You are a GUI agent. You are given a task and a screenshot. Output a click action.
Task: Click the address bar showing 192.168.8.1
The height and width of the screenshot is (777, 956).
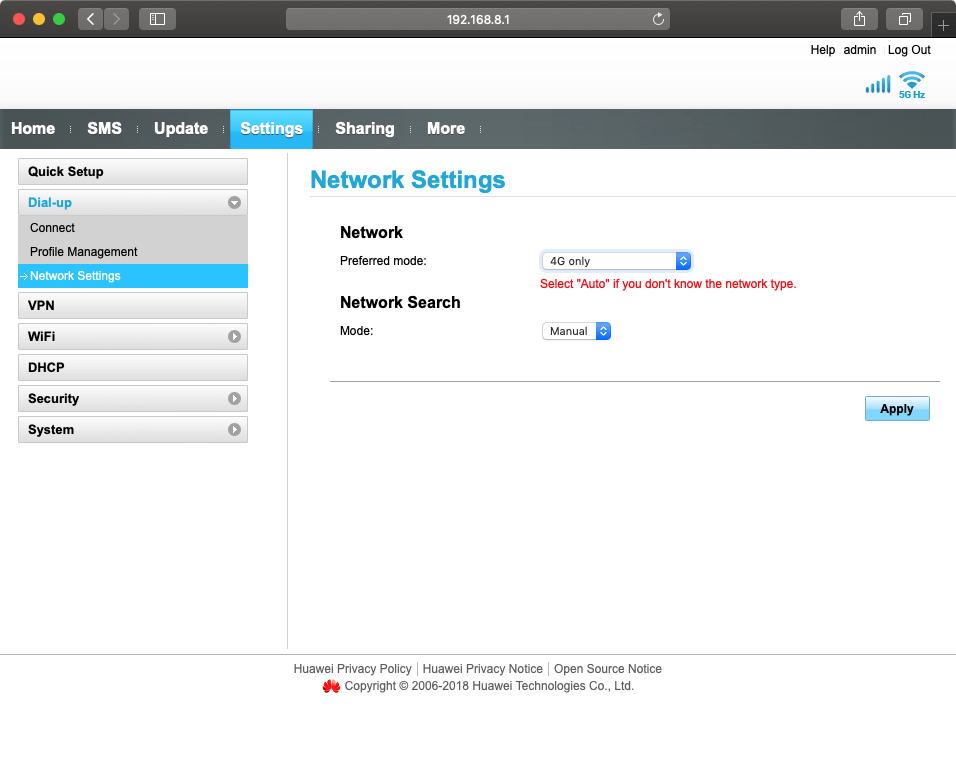pos(478,19)
